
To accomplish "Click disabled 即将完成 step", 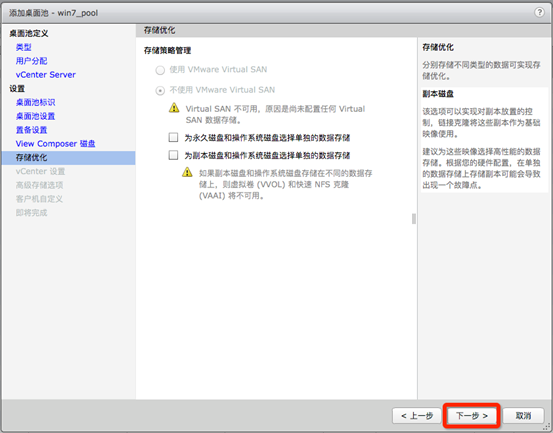I will tap(31, 213).
